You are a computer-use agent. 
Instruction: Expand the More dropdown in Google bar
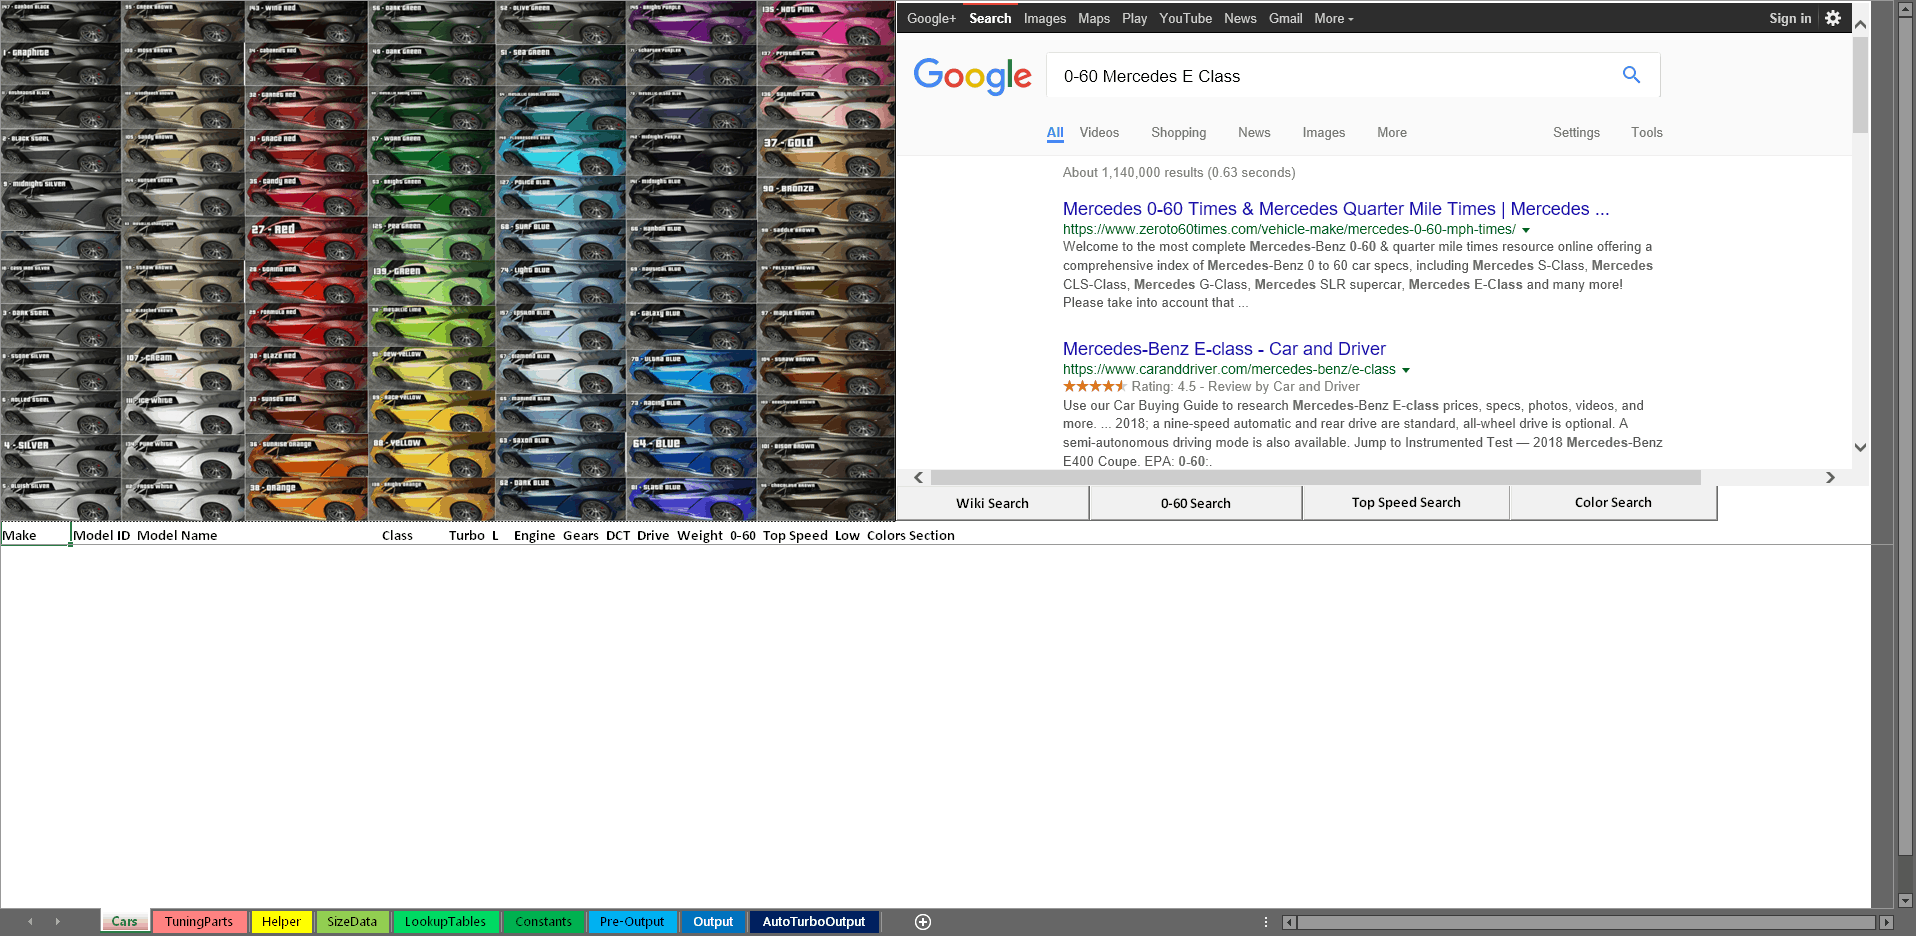pyautogui.click(x=1334, y=18)
